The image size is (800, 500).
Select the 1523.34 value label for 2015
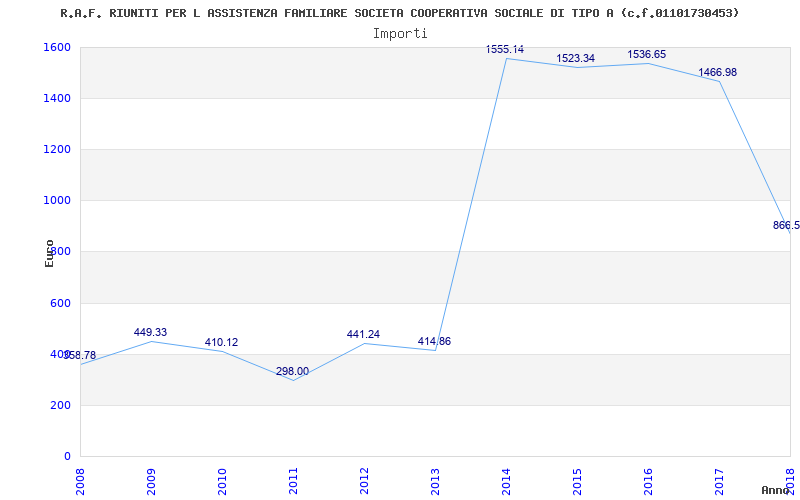click(576, 59)
